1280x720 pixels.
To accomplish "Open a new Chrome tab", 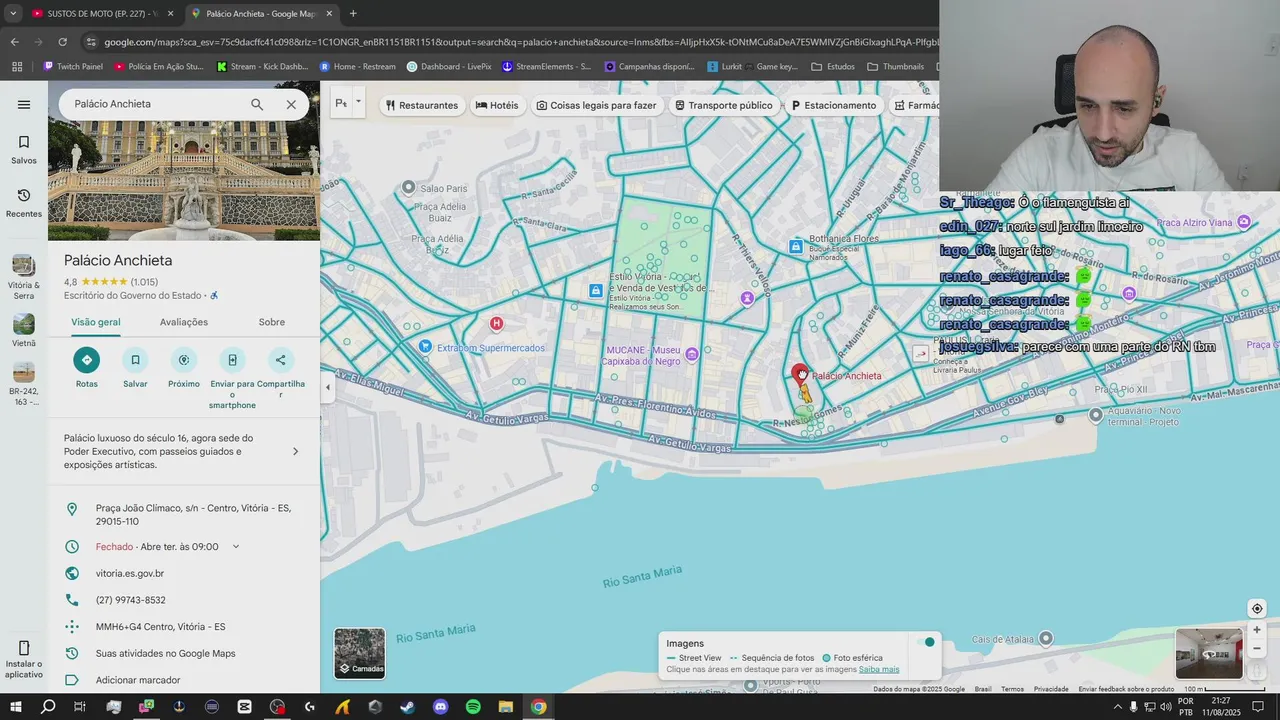I will point(353,14).
